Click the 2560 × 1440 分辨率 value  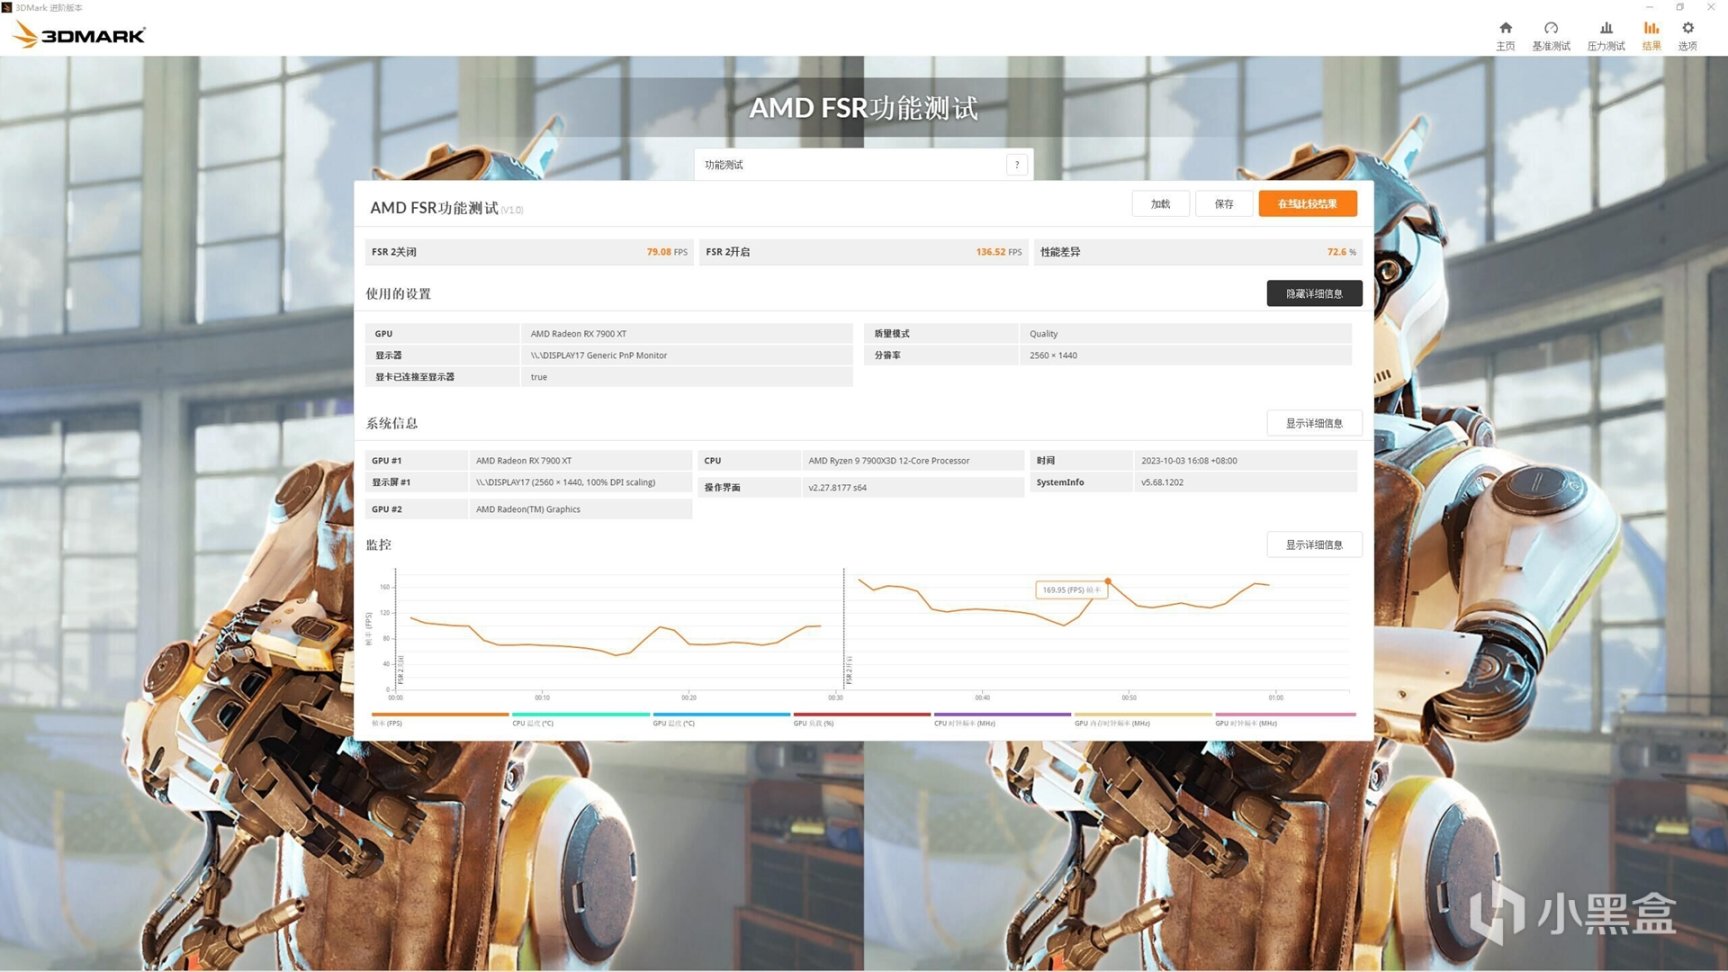[1053, 356]
